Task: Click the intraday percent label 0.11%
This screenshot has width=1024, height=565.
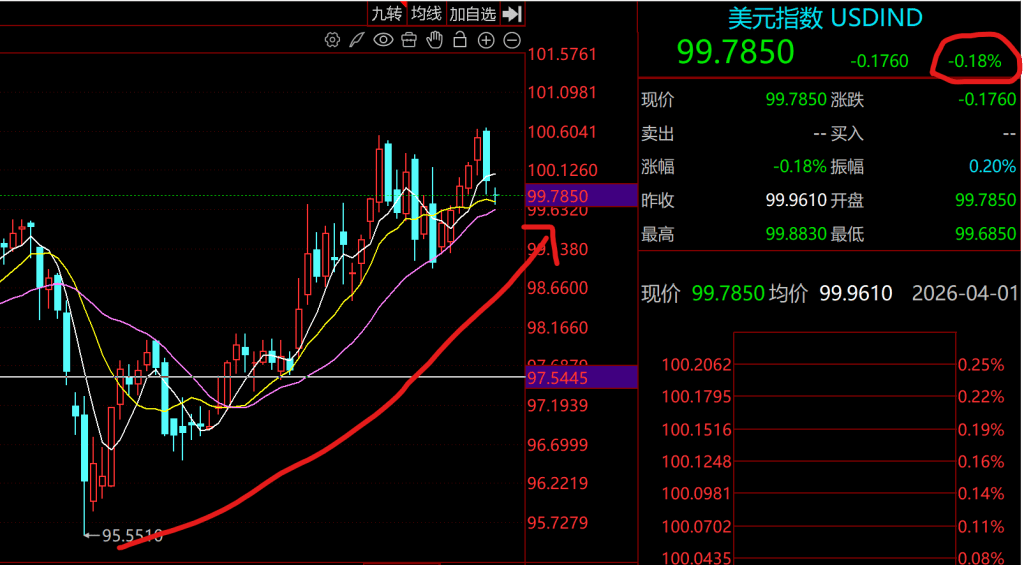Action: (981, 526)
